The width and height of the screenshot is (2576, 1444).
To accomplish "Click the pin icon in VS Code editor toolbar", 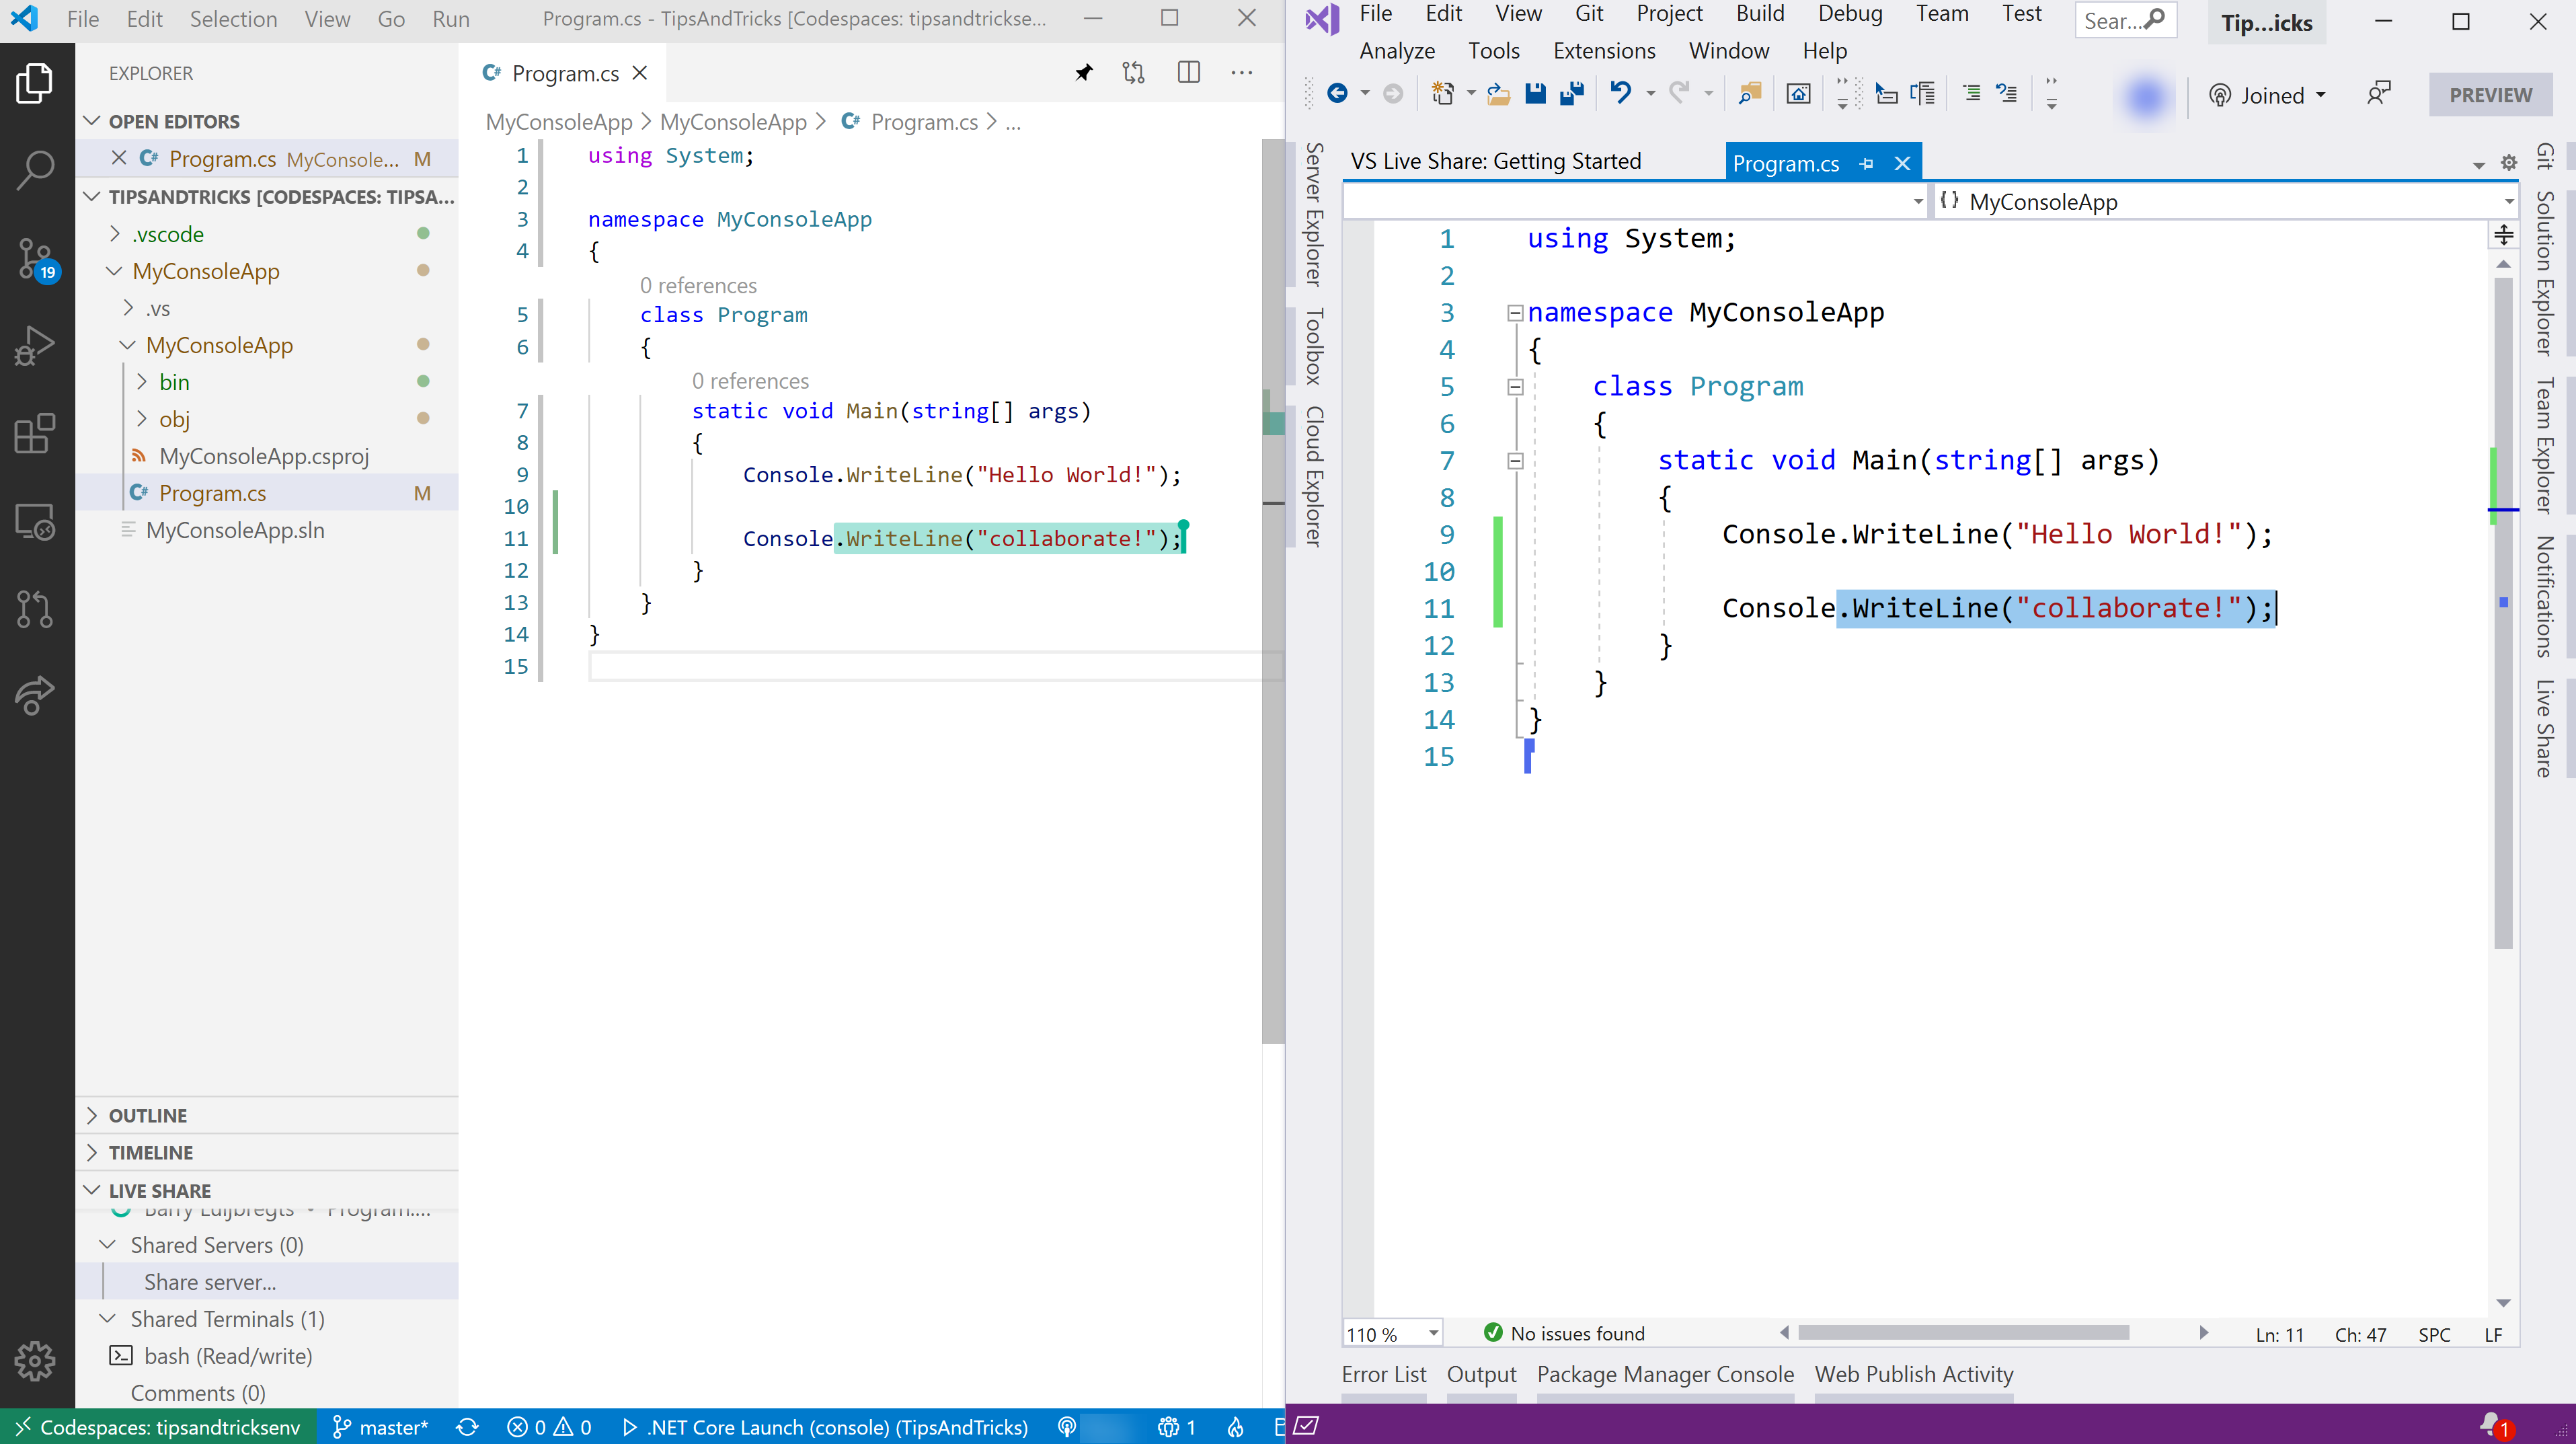I will [x=1083, y=73].
